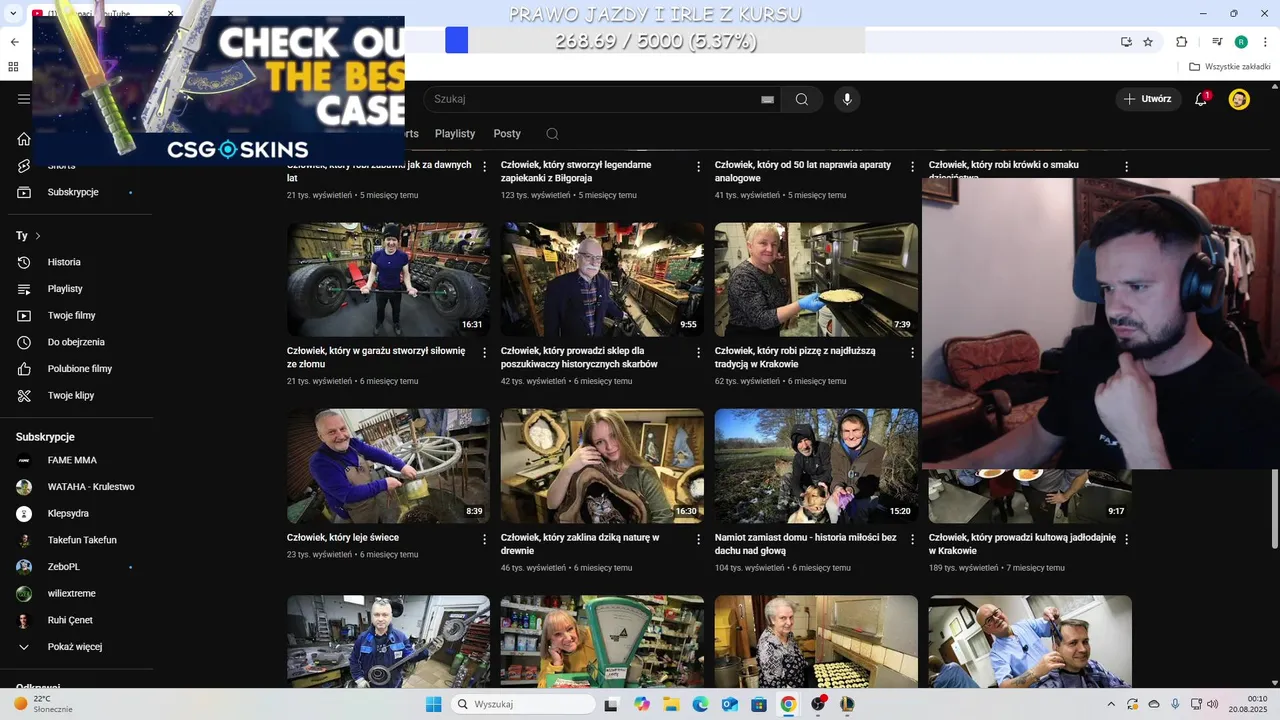Screen dimensions: 1280x720
Task: Open wood carving video thumbnail (16:30)
Action: tap(602, 465)
